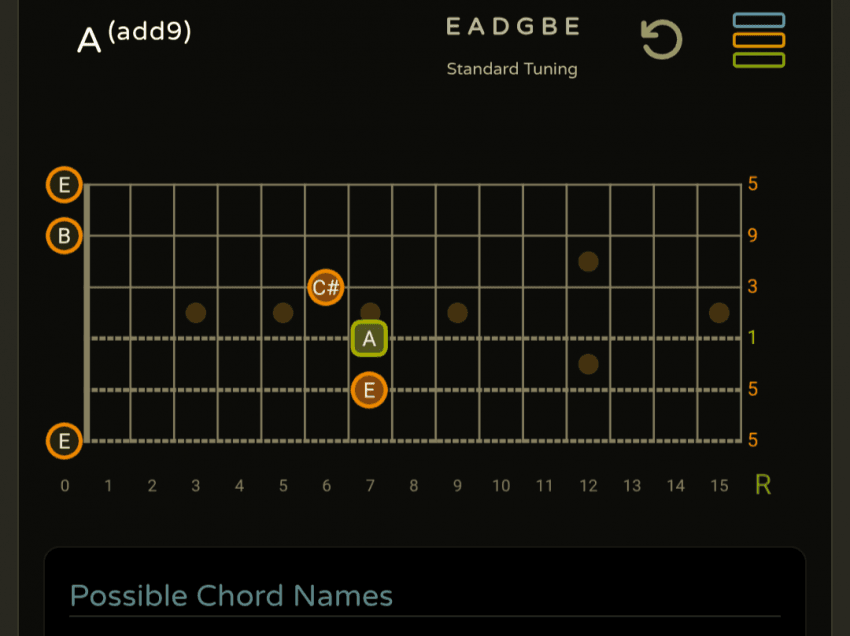850x636 pixels.
Task: Click the open low E string marker
Action: pos(64,440)
